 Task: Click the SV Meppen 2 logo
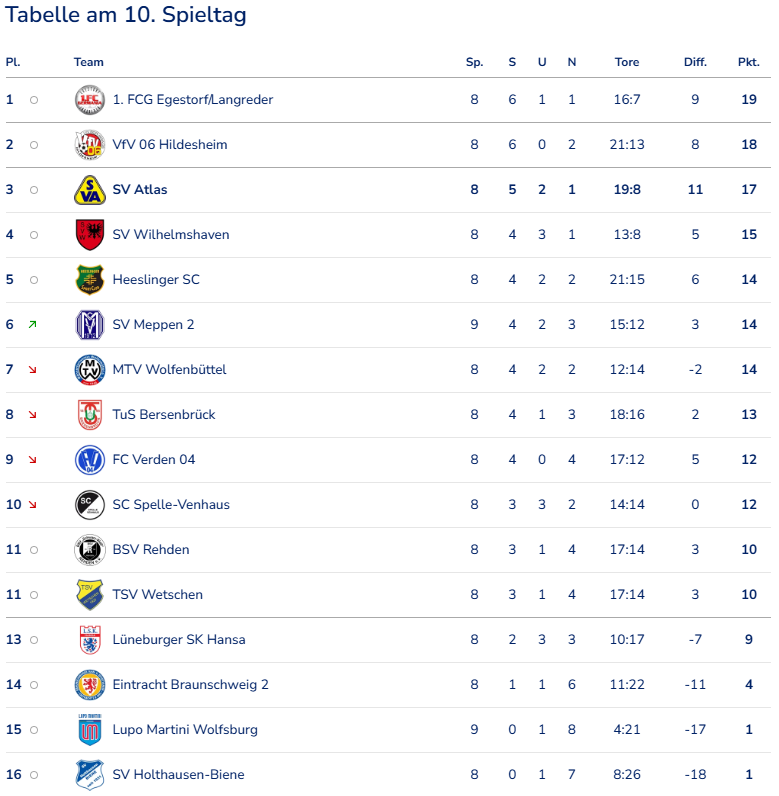(90, 325)
